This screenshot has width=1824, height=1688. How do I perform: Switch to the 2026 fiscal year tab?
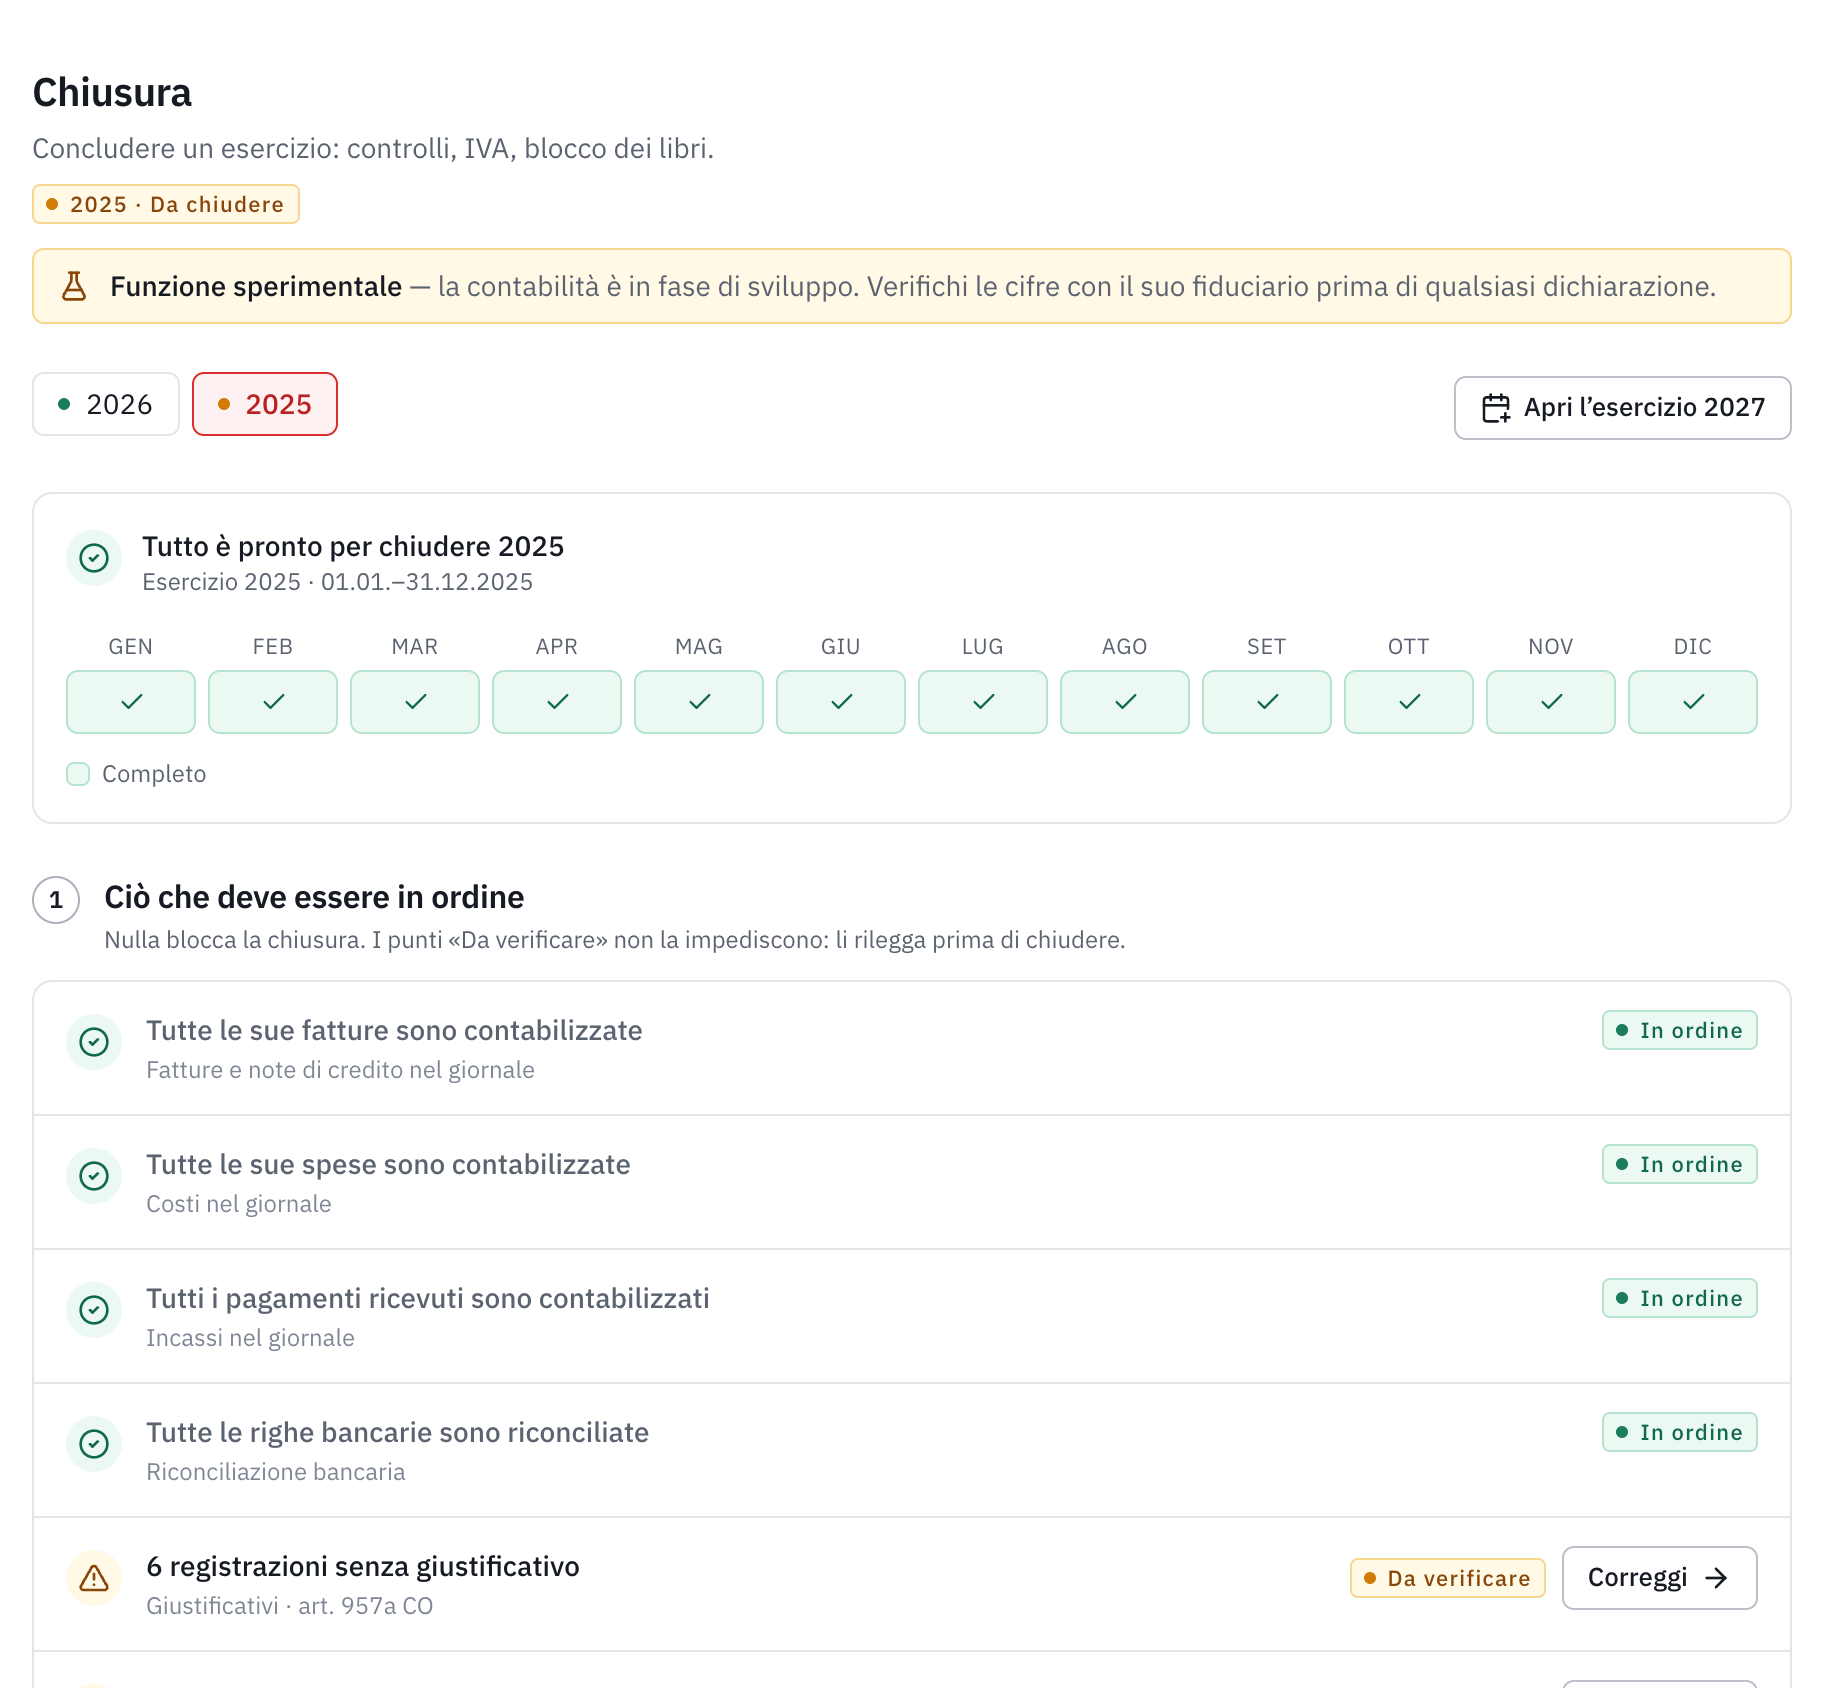click(106, 404)
